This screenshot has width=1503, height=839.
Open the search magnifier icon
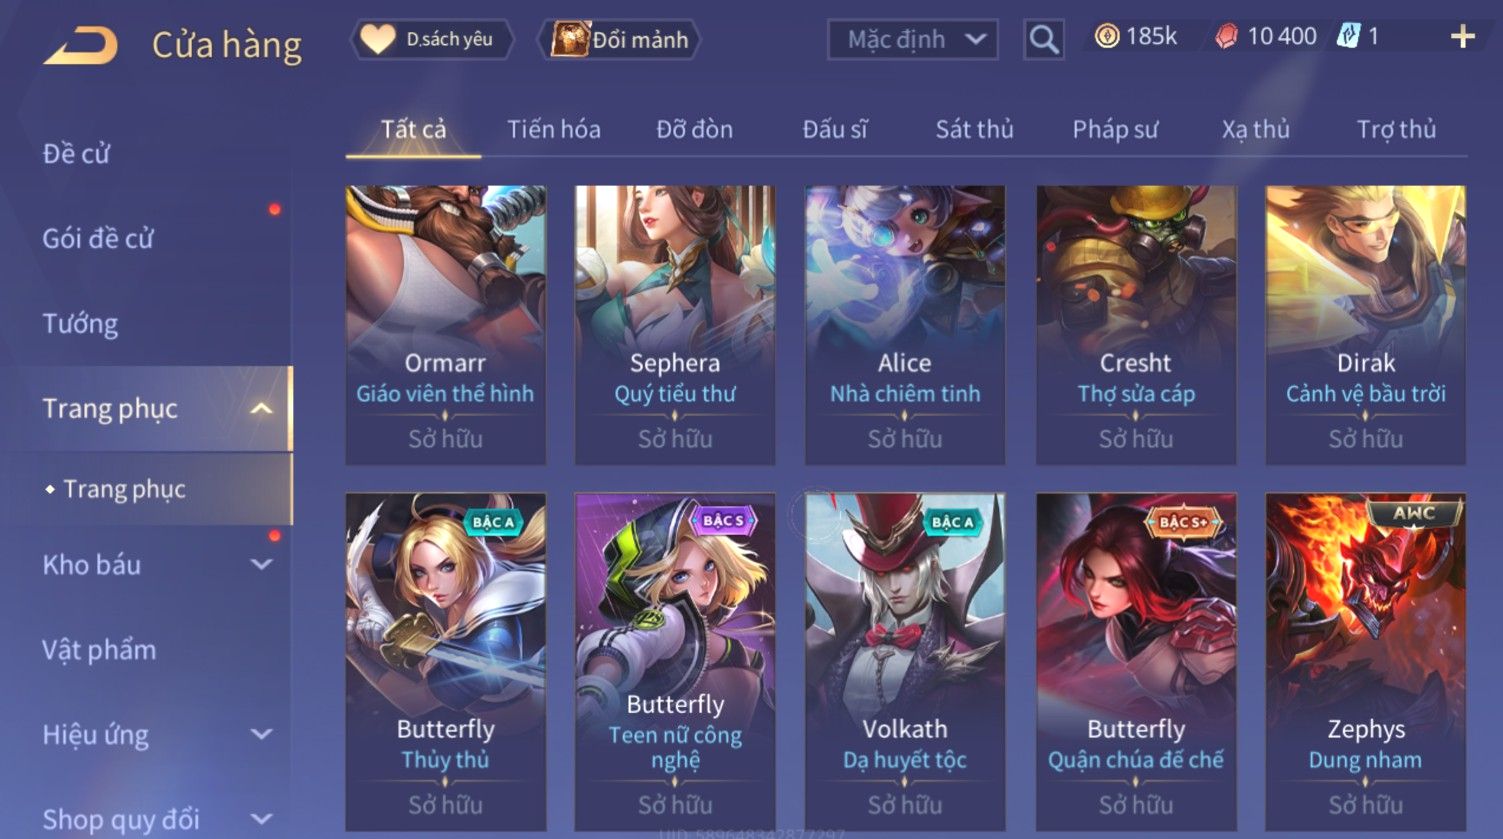[1044, 40]
